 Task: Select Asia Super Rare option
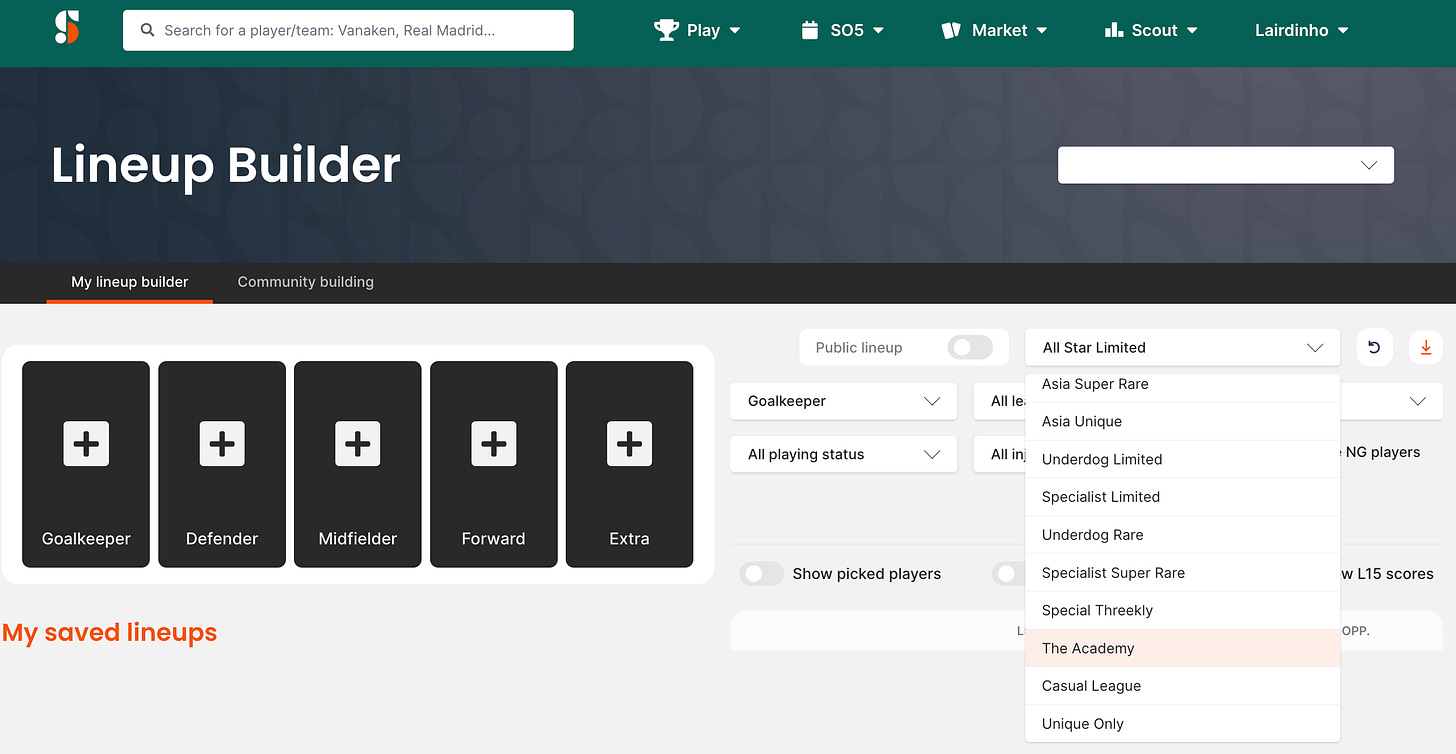(x=1182, y=385)
